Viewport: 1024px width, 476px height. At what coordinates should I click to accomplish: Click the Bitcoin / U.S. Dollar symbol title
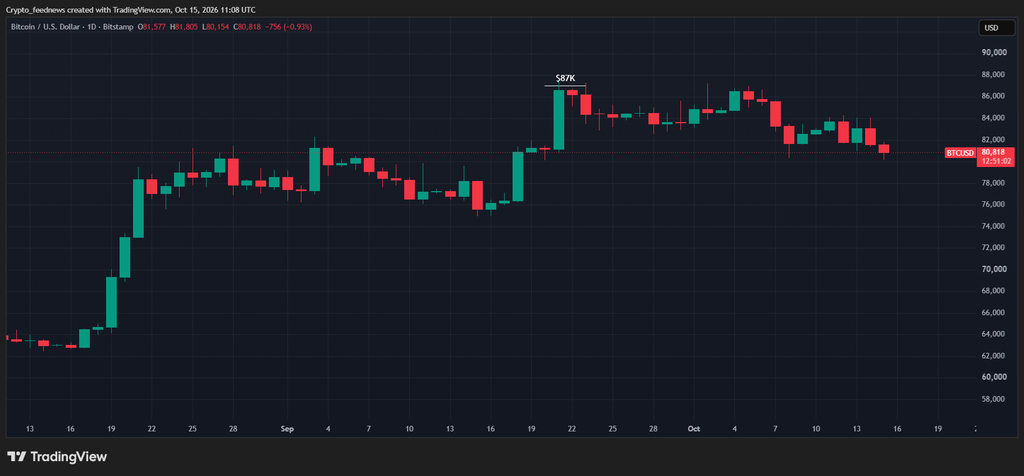(x=71, y=27)
